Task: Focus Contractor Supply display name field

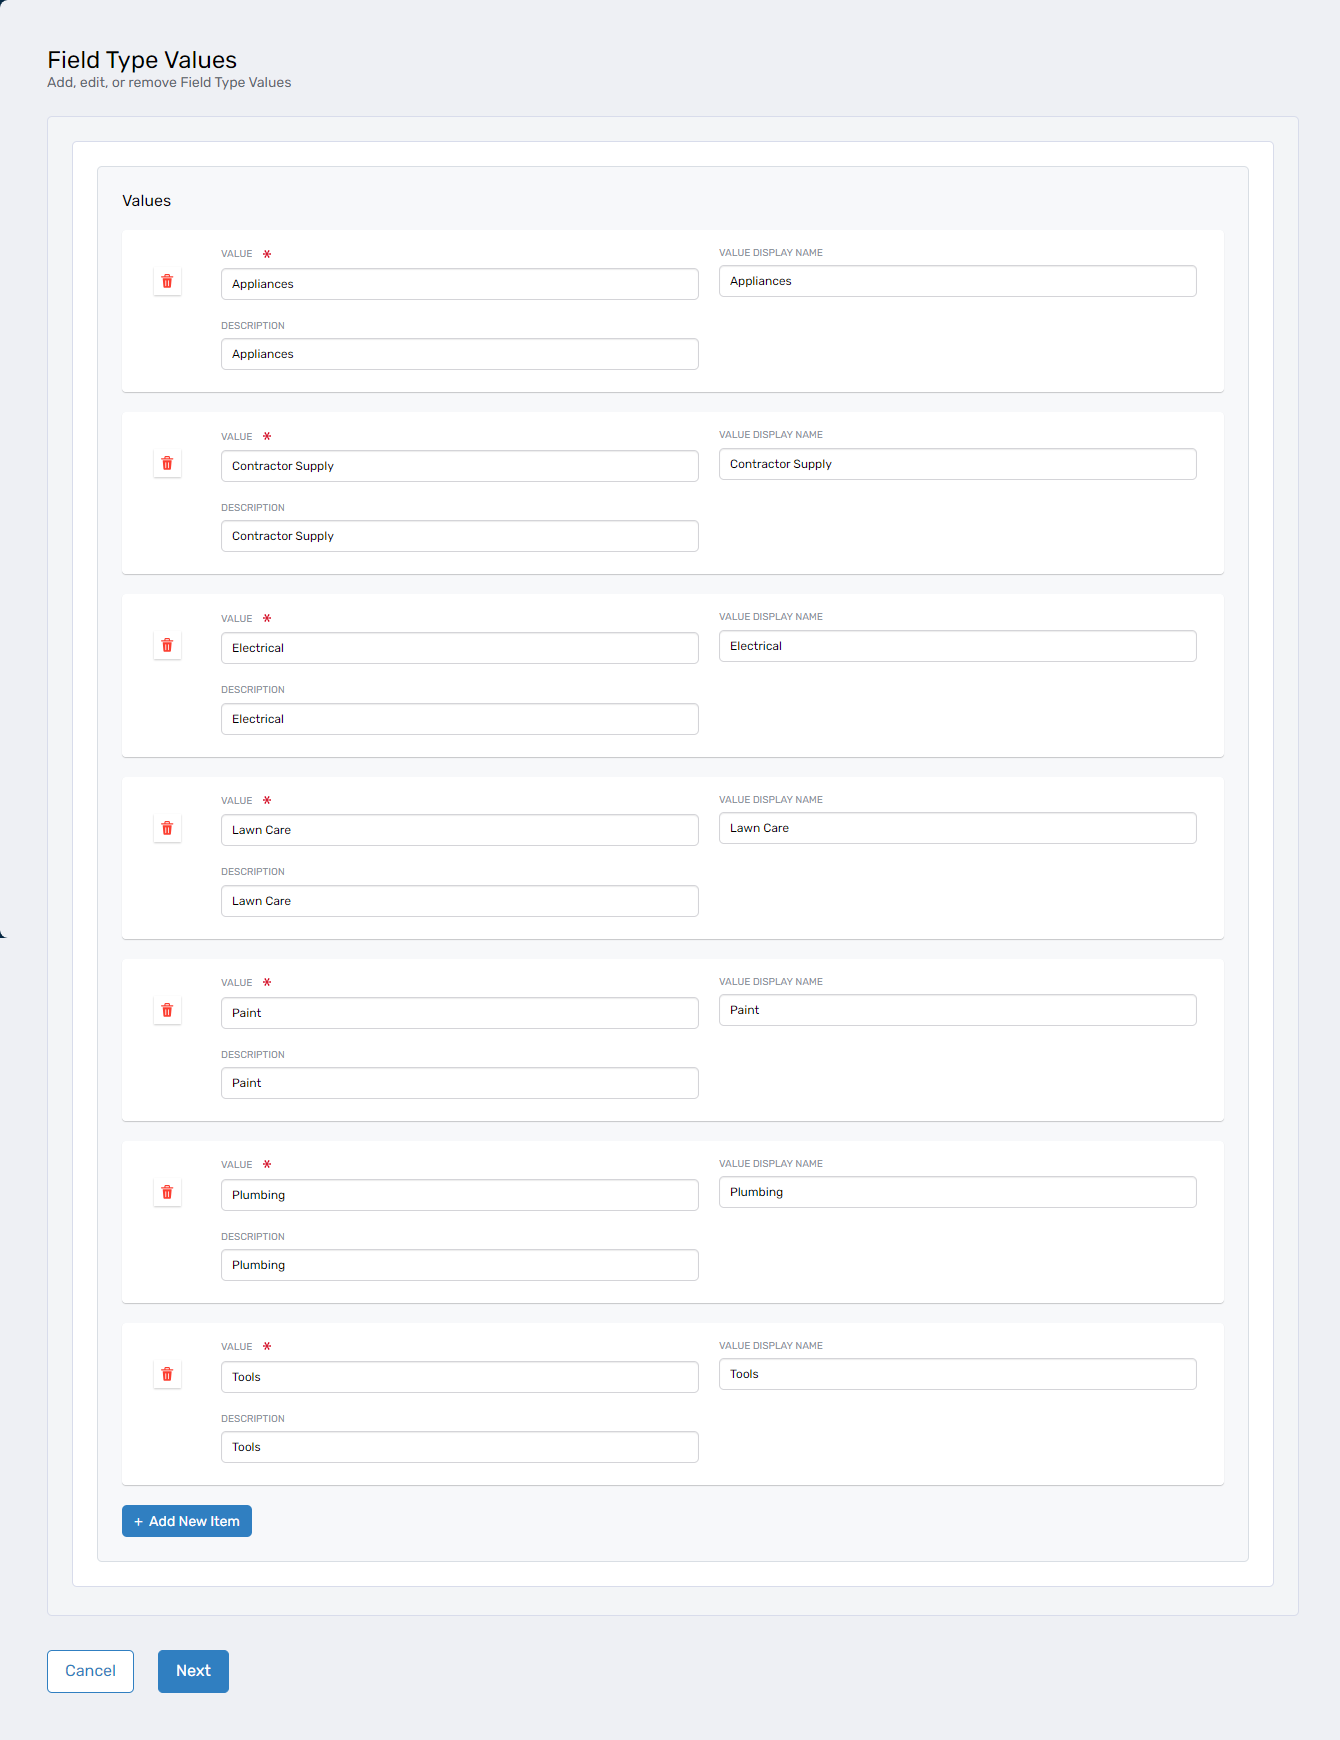Action: (957, 464)
